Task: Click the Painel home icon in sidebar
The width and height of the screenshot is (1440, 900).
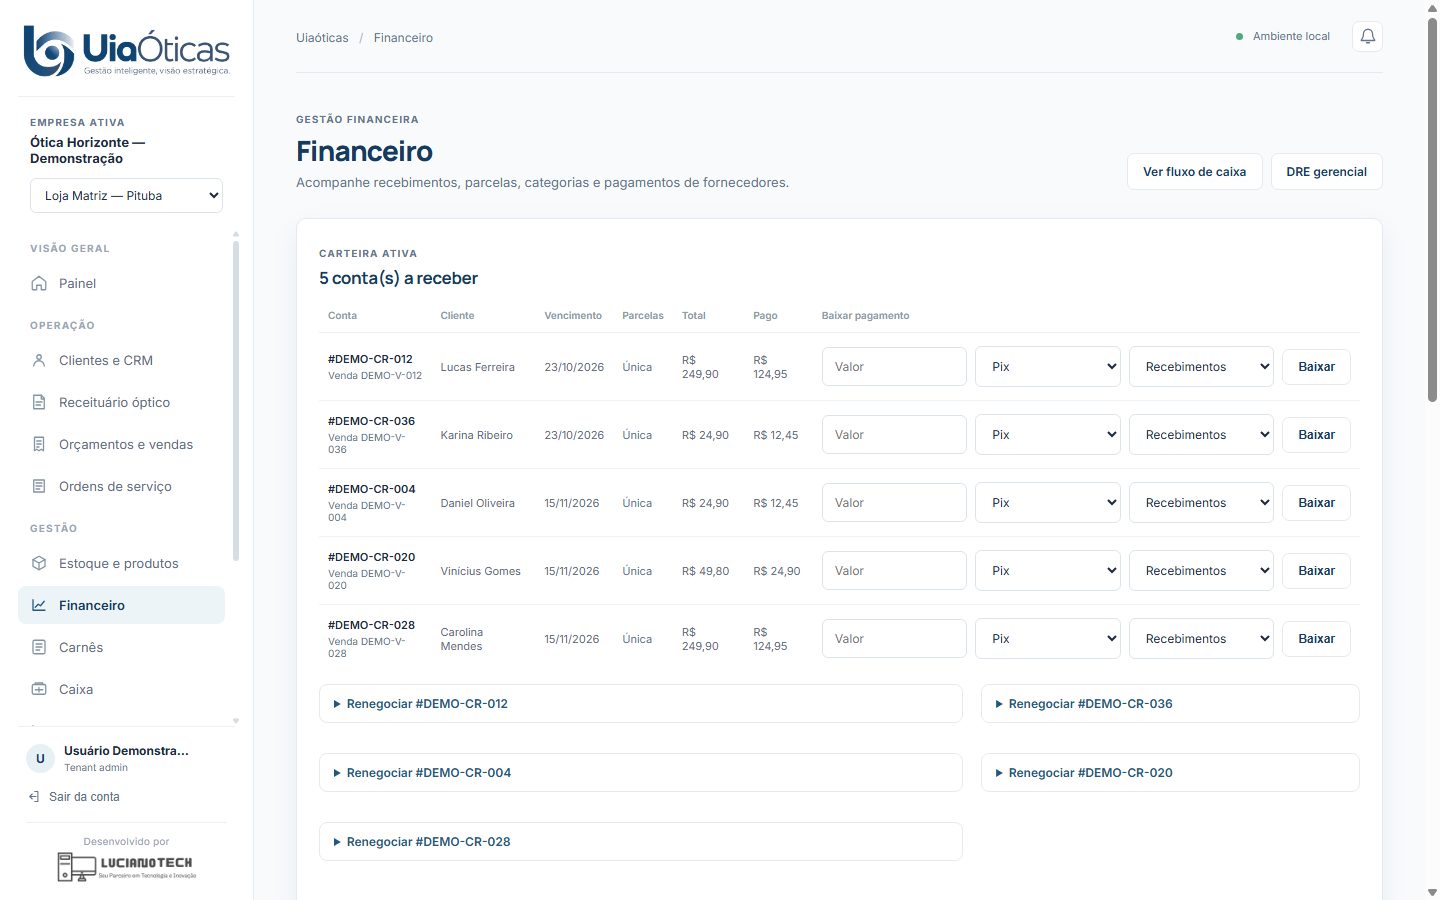Action: pos(39,283)
